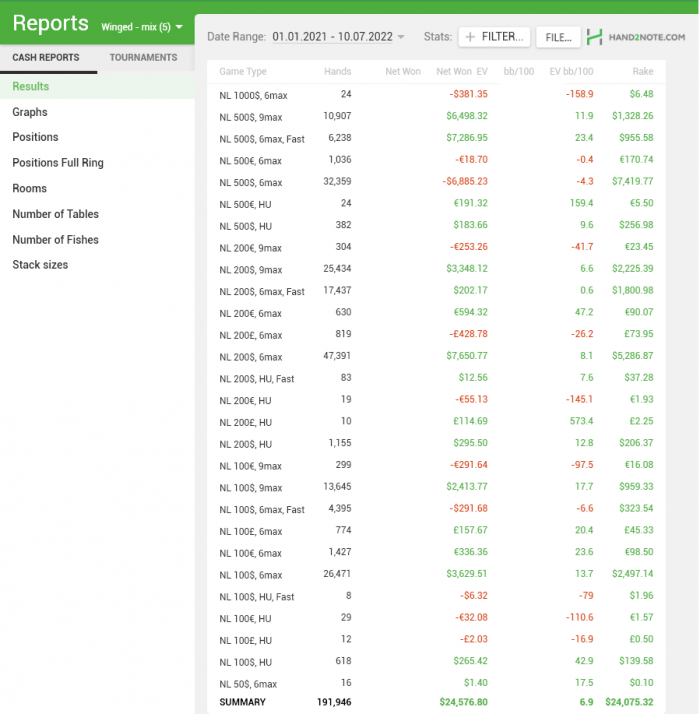The image size is (700, 714).
Task: Select the Cash Reports tab
Action: [x=46, y=58]
